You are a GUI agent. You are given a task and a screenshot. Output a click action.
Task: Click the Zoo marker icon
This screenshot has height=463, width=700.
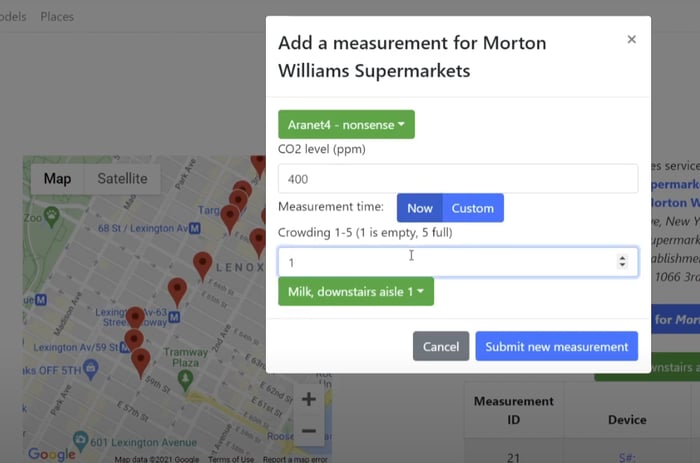click(x=52, y=216)
